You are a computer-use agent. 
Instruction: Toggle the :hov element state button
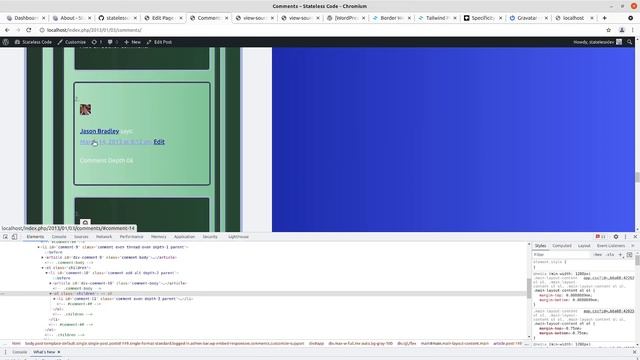point(598,255)
